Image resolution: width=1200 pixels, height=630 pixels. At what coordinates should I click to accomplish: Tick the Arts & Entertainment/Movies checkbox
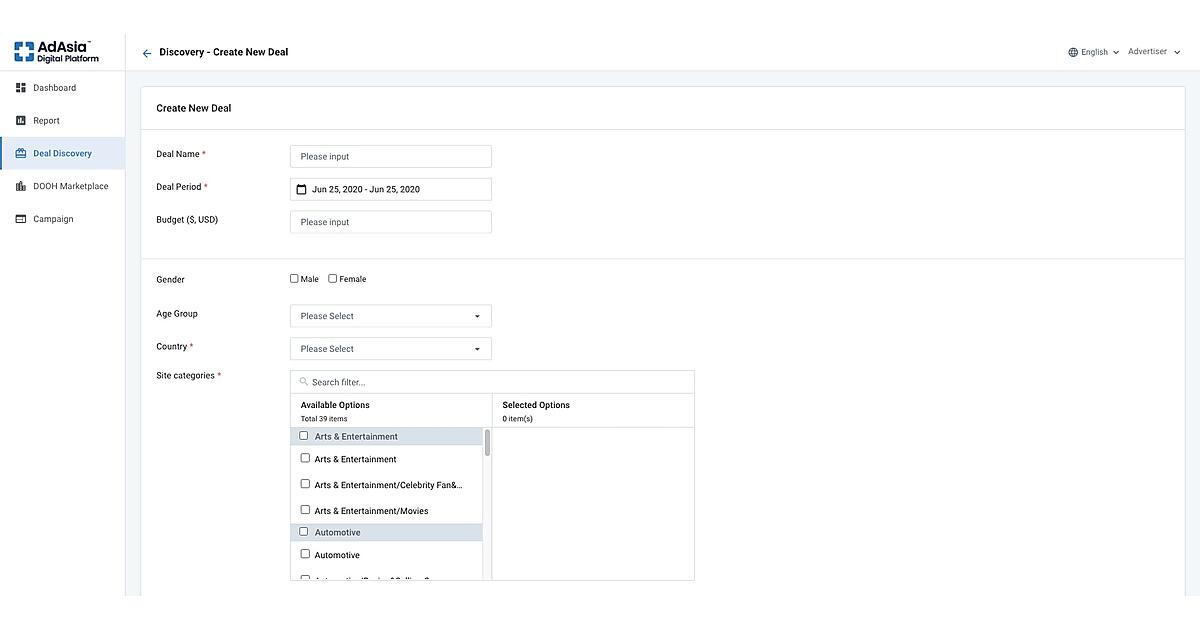tap(305, 510)
